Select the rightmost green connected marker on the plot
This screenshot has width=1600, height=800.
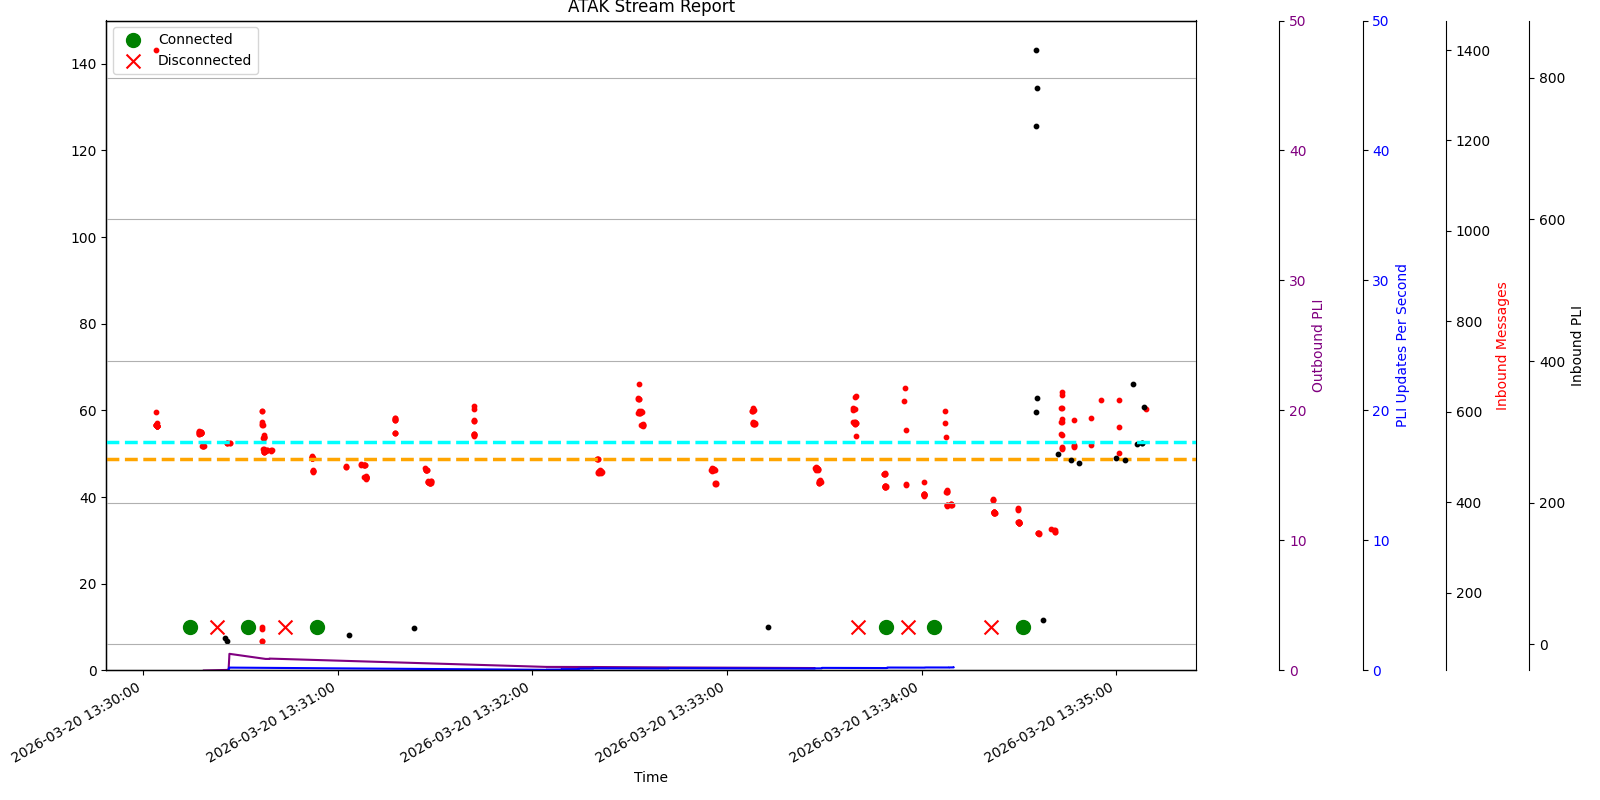point(1023,627)
